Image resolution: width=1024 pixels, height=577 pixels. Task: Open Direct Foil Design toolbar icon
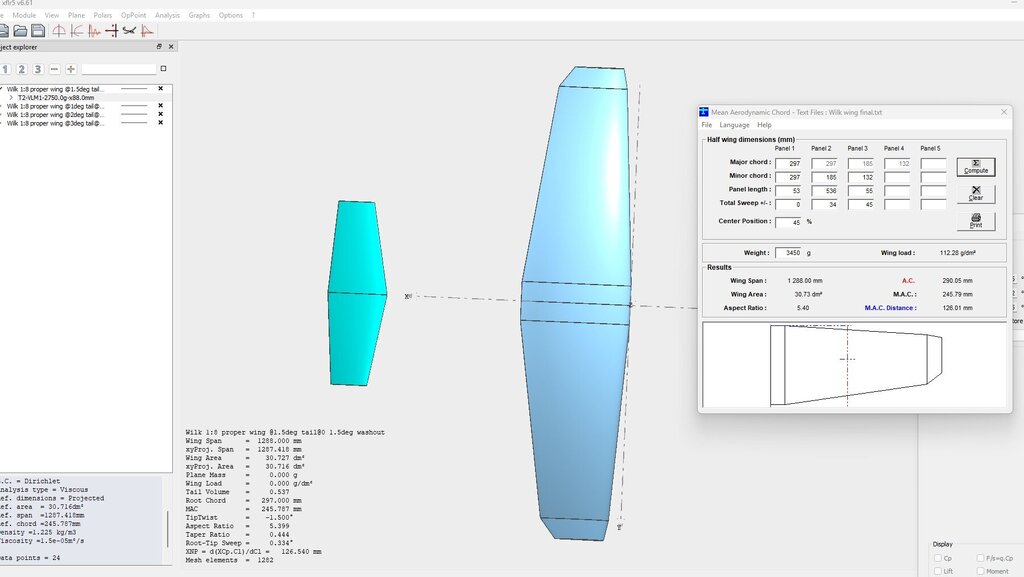(59, 31)
